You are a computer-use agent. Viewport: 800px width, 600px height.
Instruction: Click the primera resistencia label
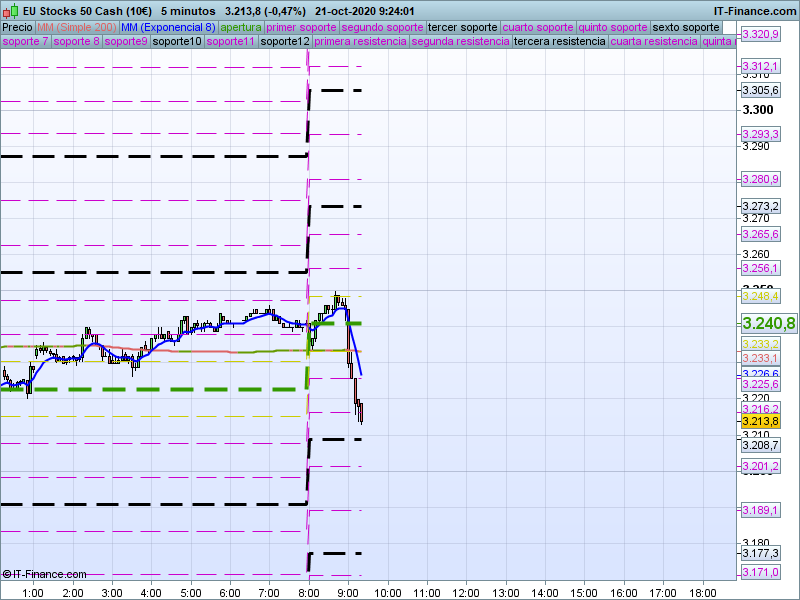click(x=360, y=42)
